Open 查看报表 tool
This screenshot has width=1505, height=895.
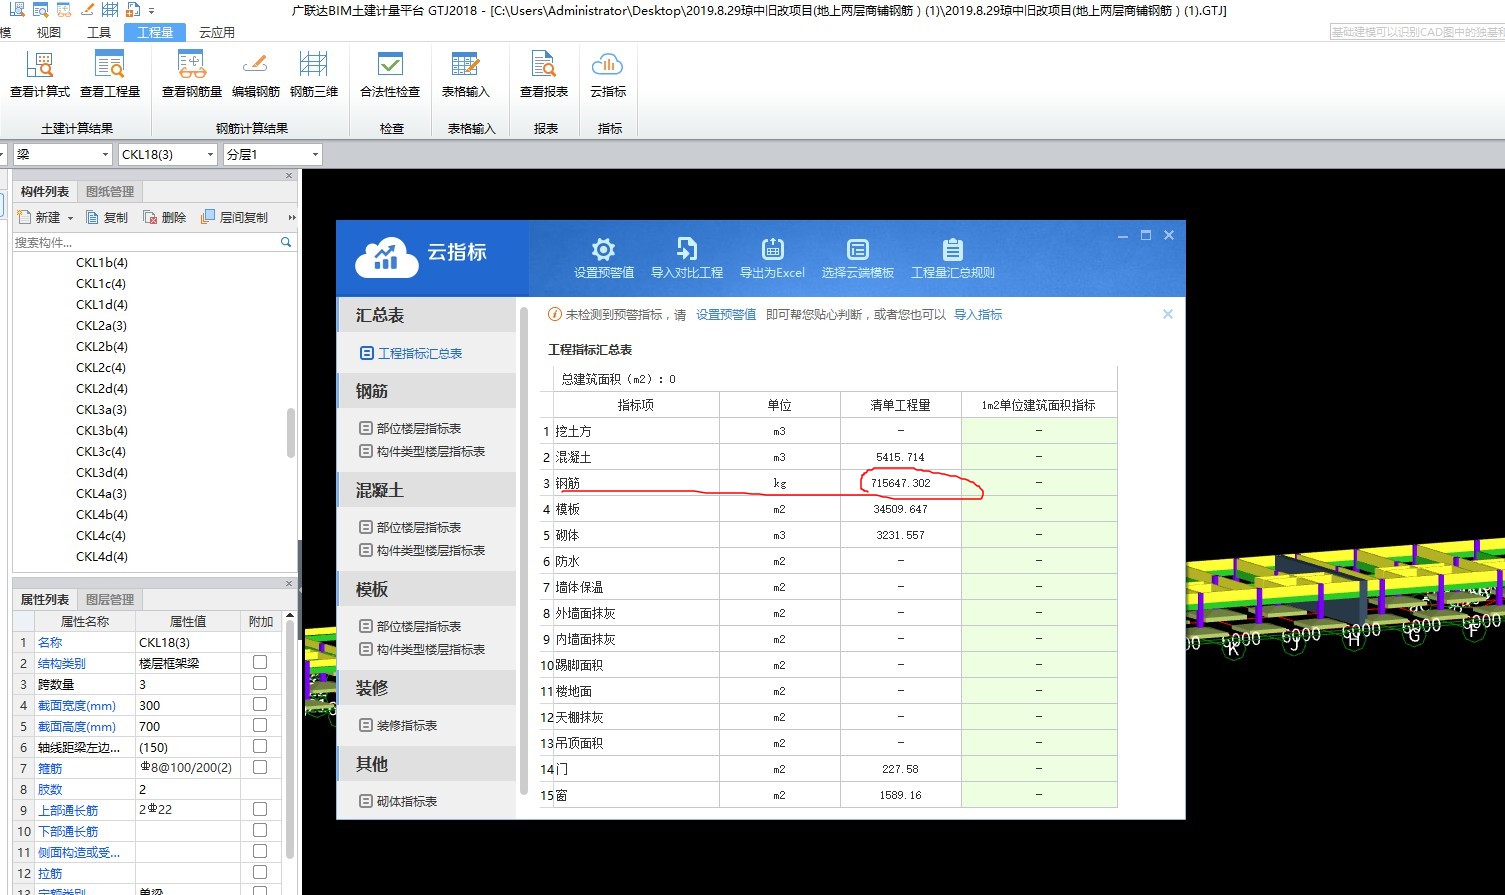pyautogui.click(x=544, y=75)
